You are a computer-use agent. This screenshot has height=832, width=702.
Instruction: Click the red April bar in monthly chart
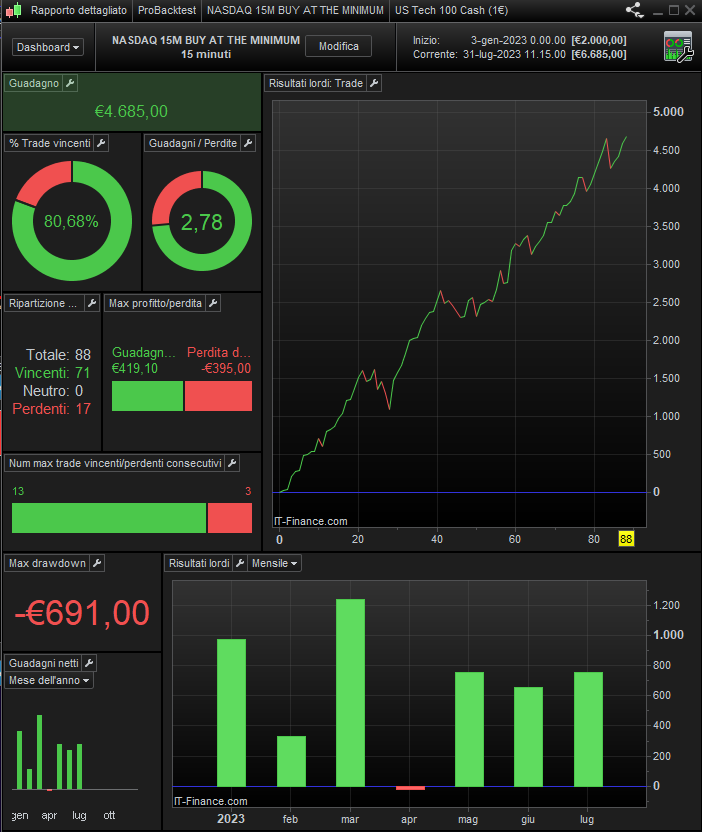410,788
